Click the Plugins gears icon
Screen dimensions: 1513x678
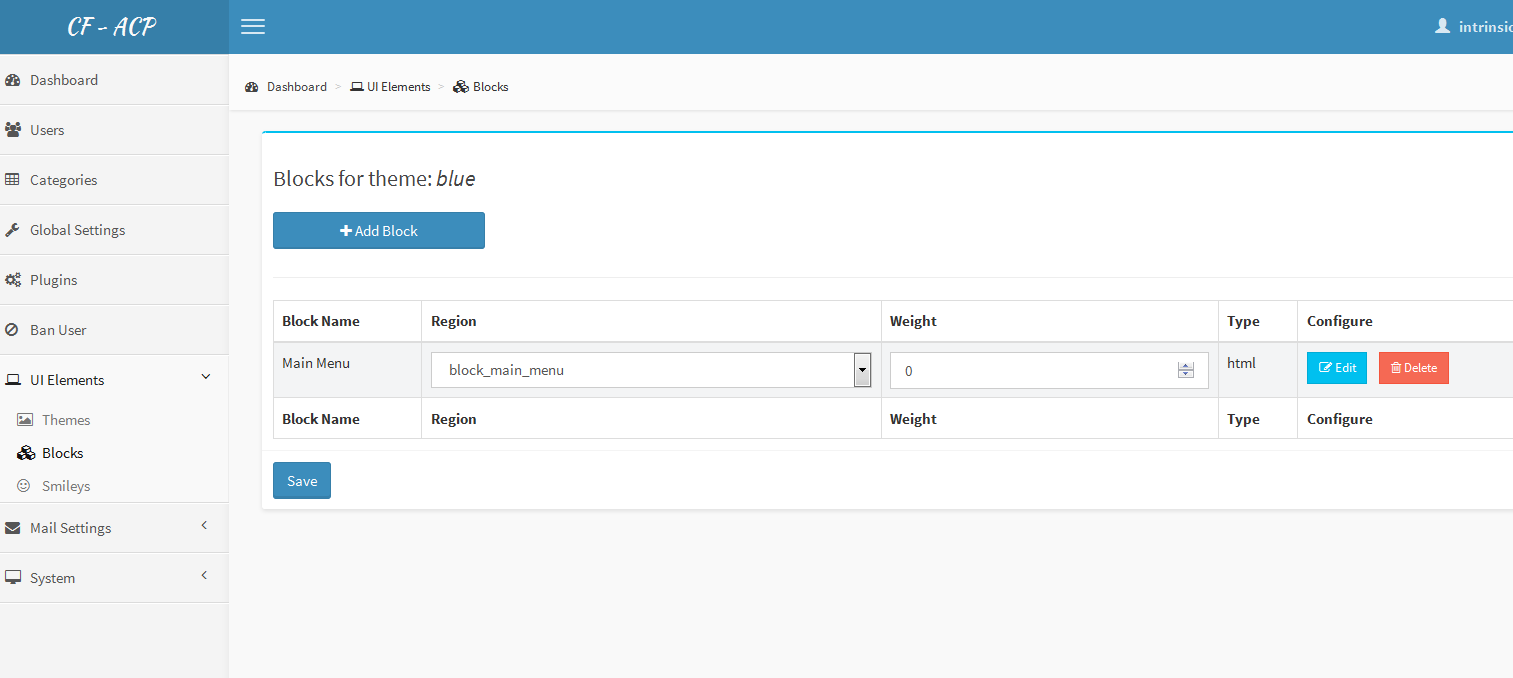[x=13, y=280]
